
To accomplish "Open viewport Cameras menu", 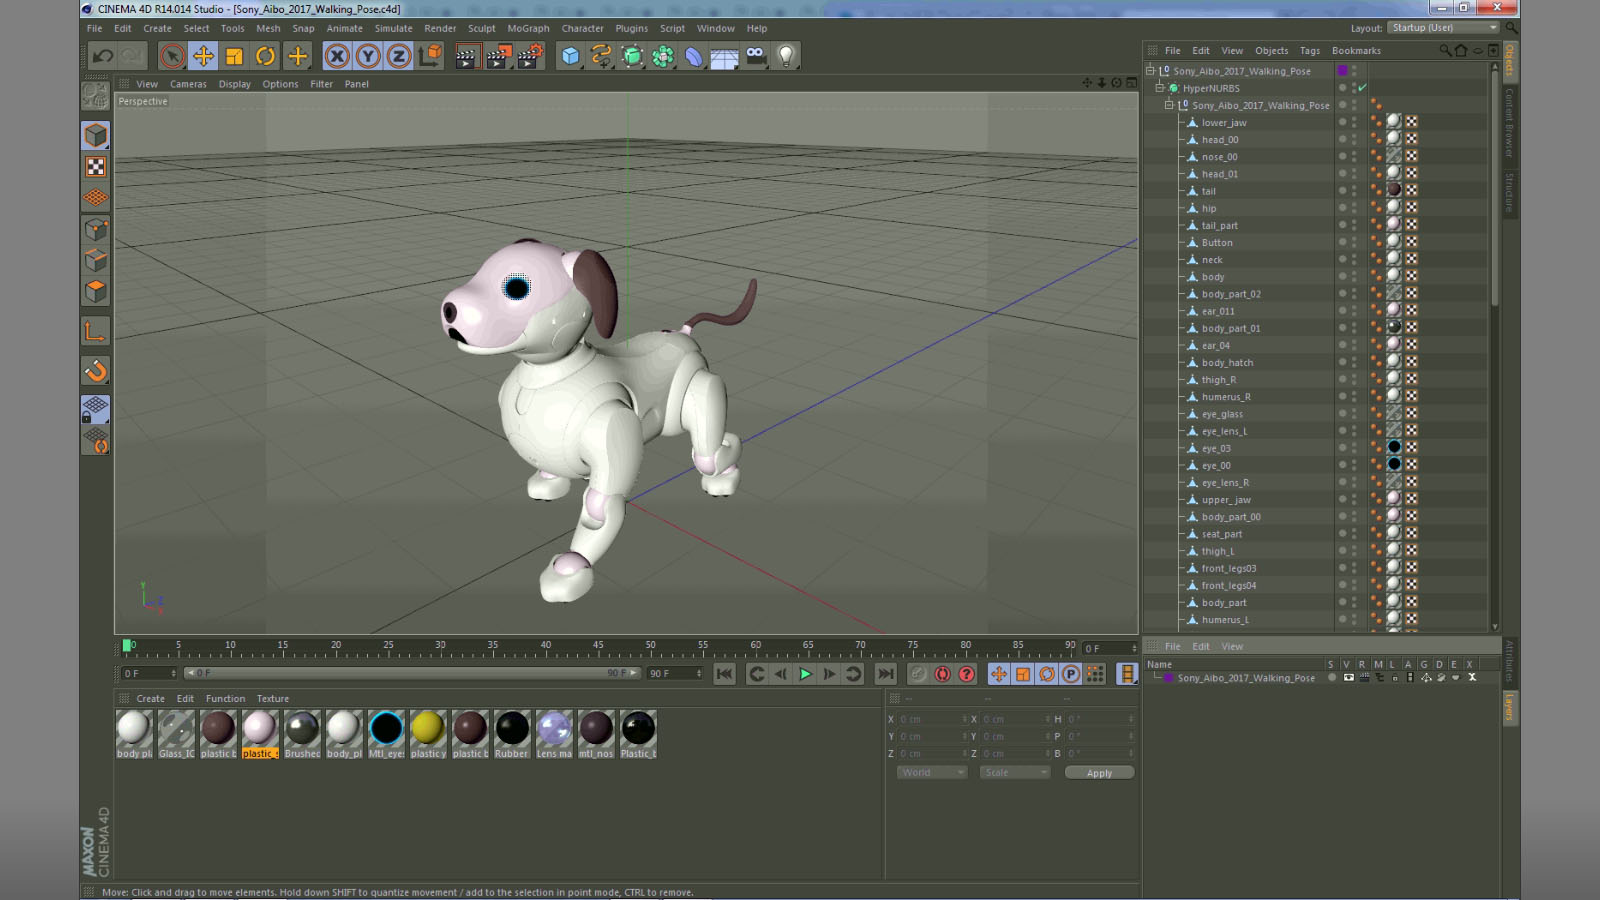I will coord(188,84).
